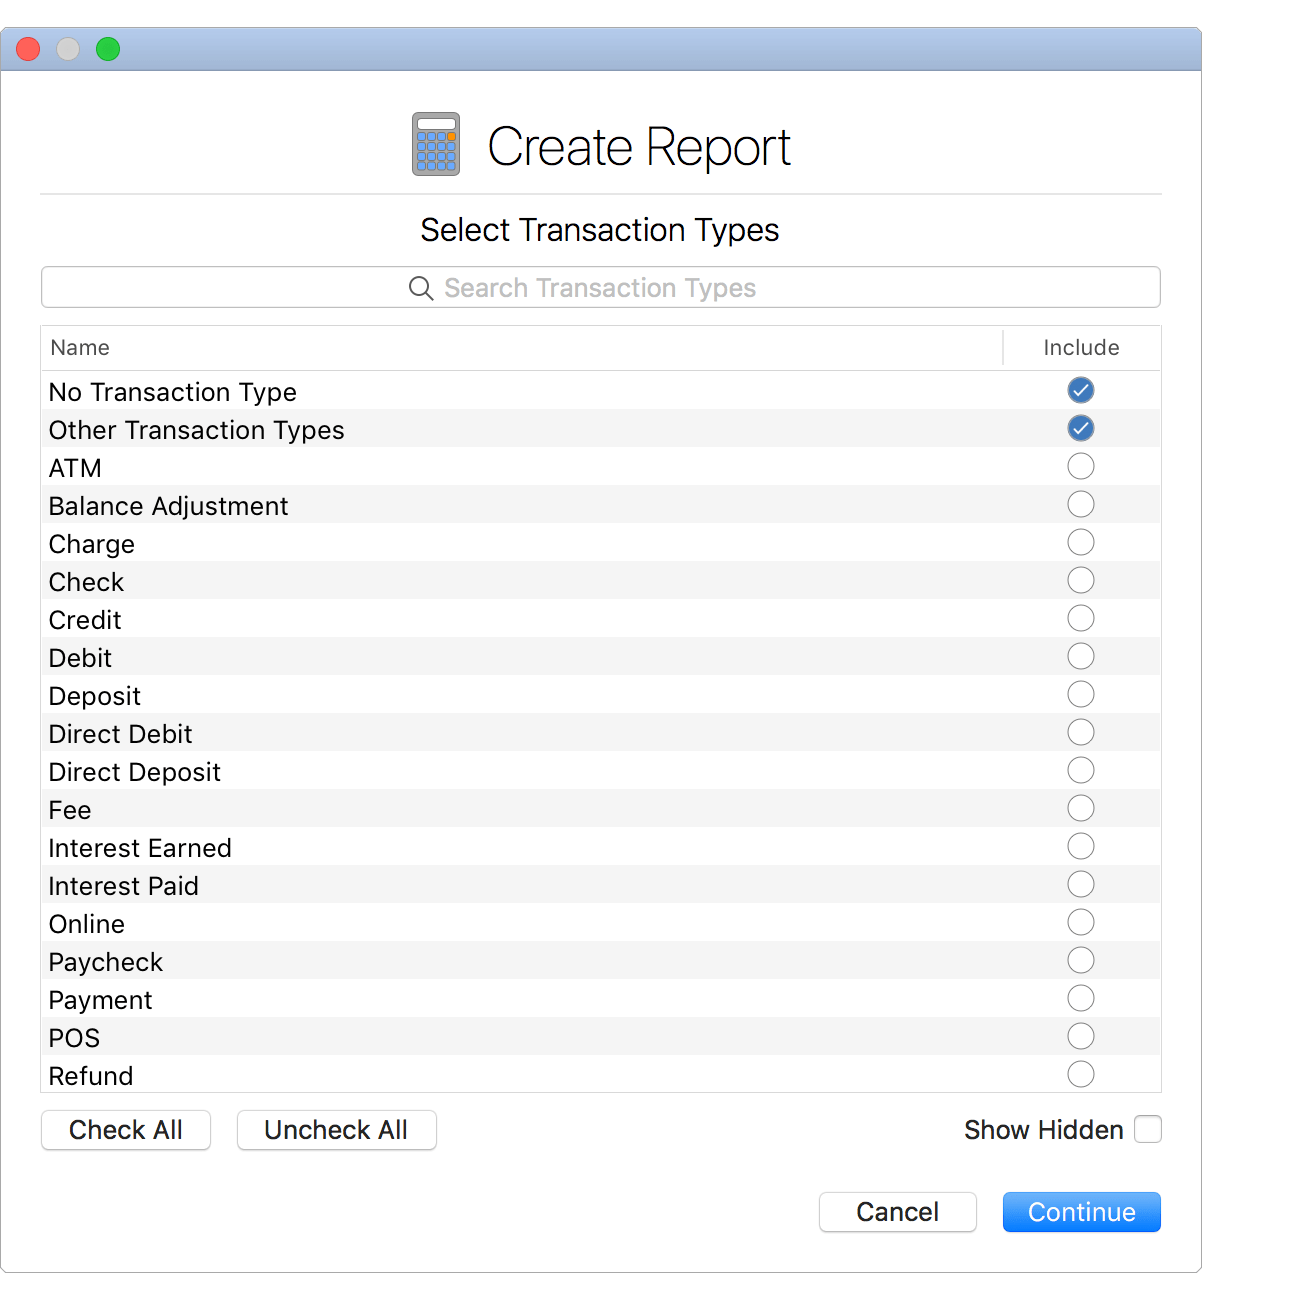Click the calculator icon beside Create Report
The width and height of the screenshot is (1300, 1300).
(436, 144)
